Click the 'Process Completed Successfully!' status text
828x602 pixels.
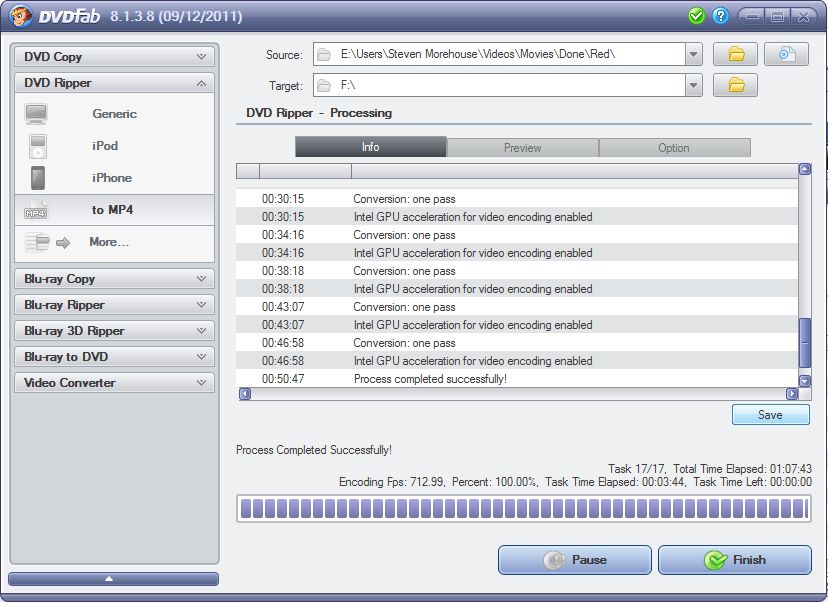tap(314, 450)
